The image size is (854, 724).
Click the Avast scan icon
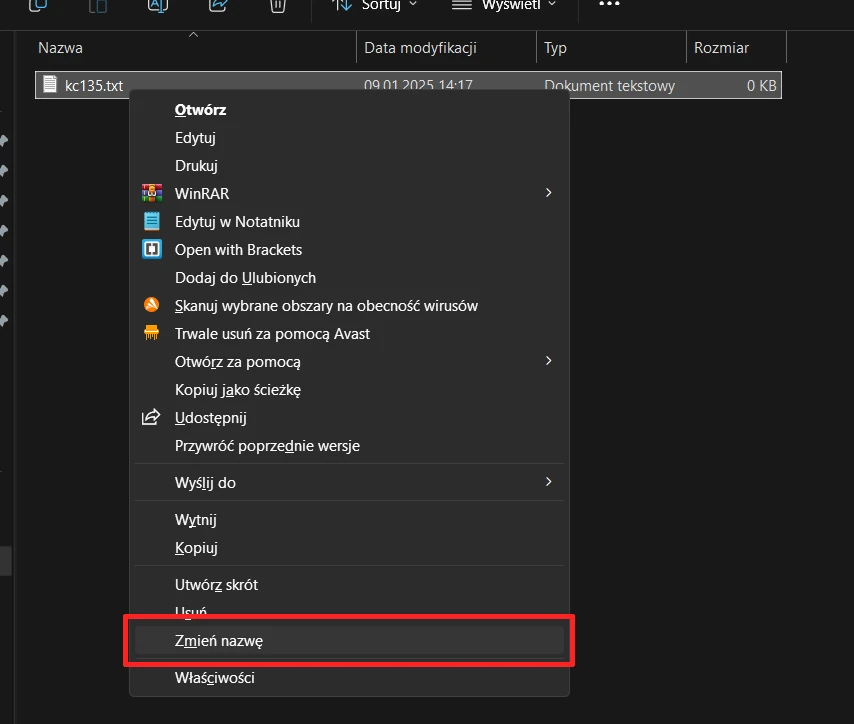(x=151, y=305)
